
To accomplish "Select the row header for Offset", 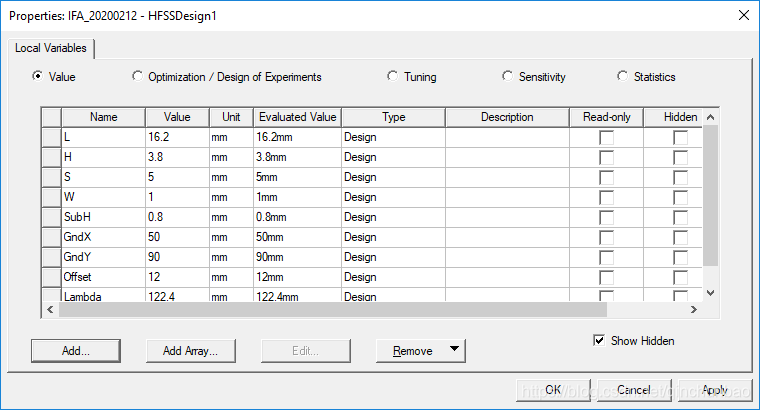I will (x=51, y=277).
